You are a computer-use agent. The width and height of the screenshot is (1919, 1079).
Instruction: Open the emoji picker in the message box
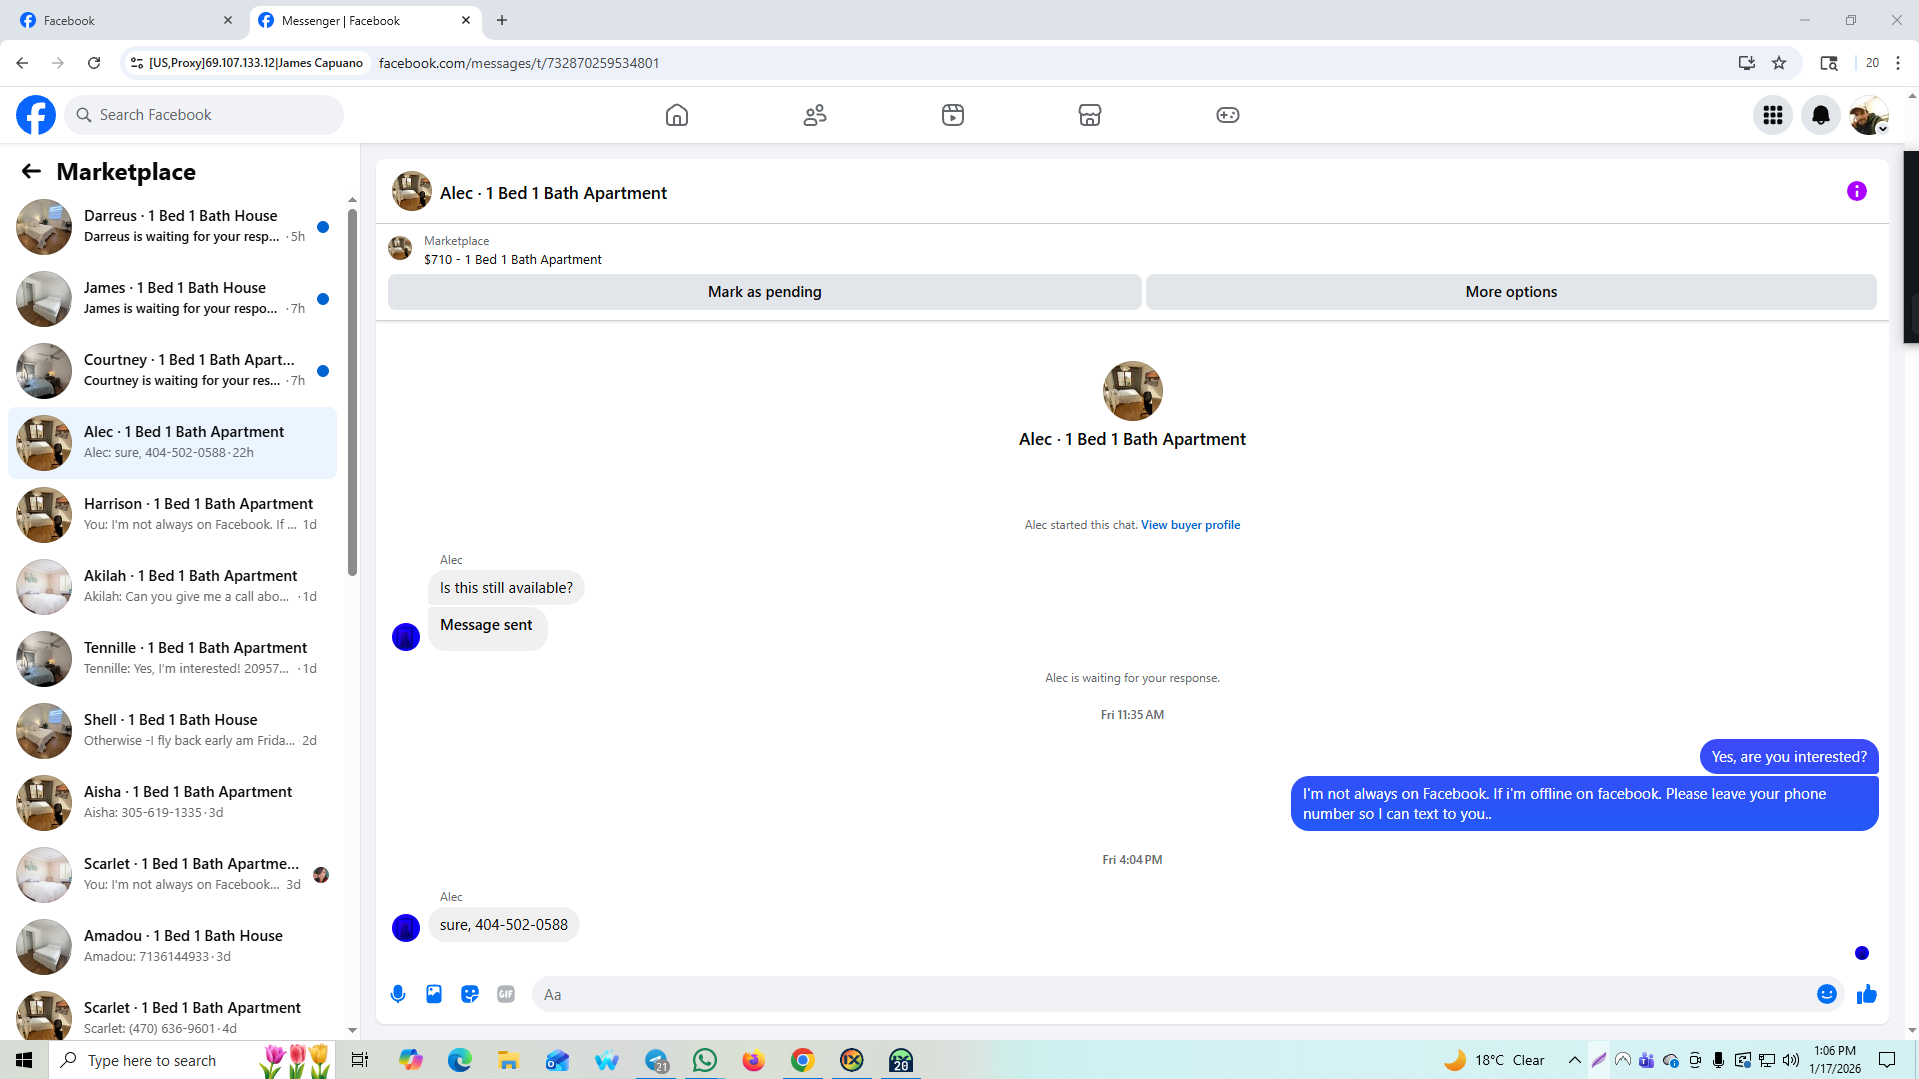1827,994
